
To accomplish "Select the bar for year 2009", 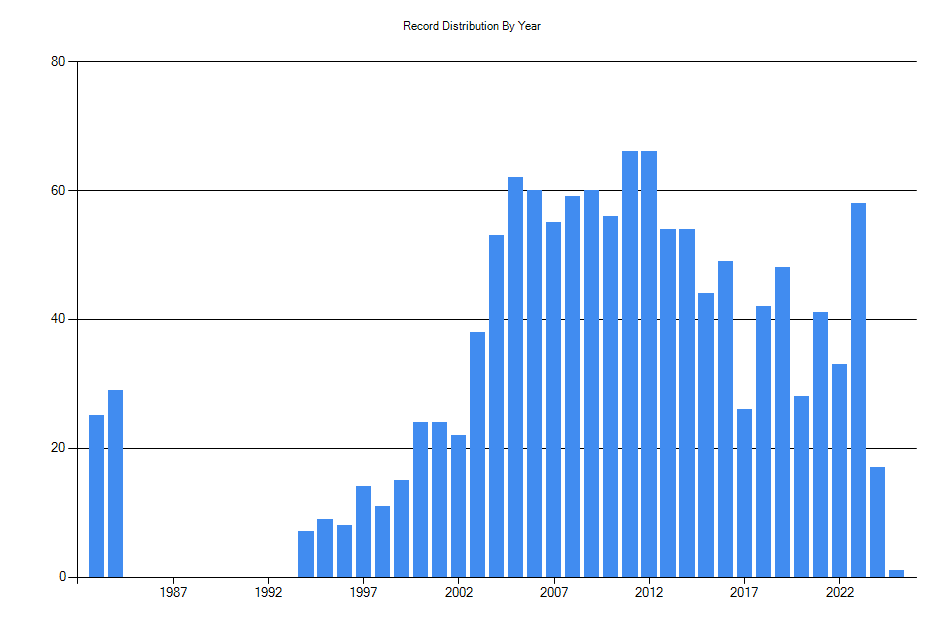I will click(x=592, y=383).
